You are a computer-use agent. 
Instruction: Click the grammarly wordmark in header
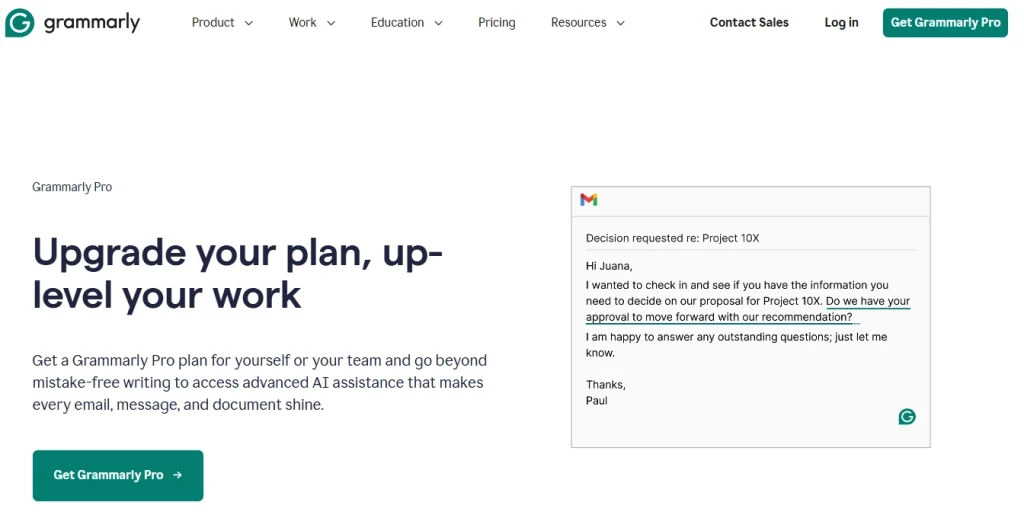pos(92,23)
